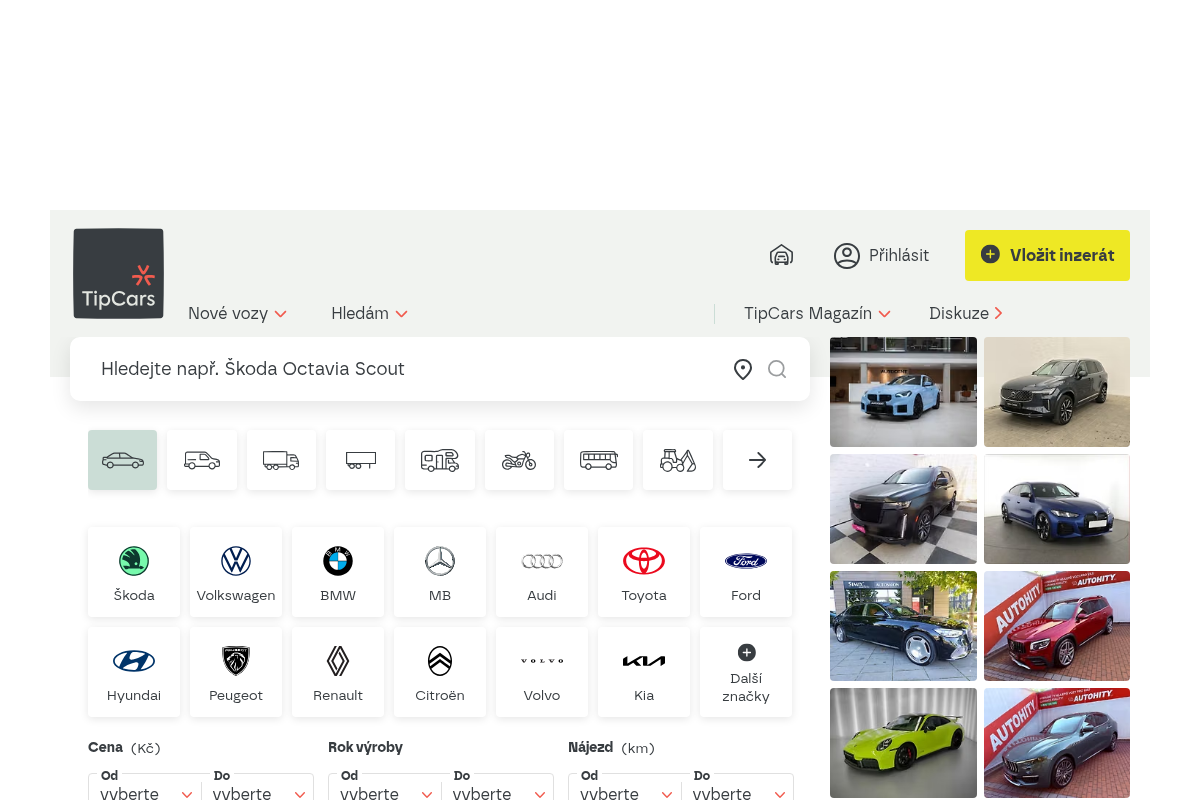The width and height of the screenshot is (1200, 800).
Task: Open the Cena Od dropdown
Action: (145, 787)
